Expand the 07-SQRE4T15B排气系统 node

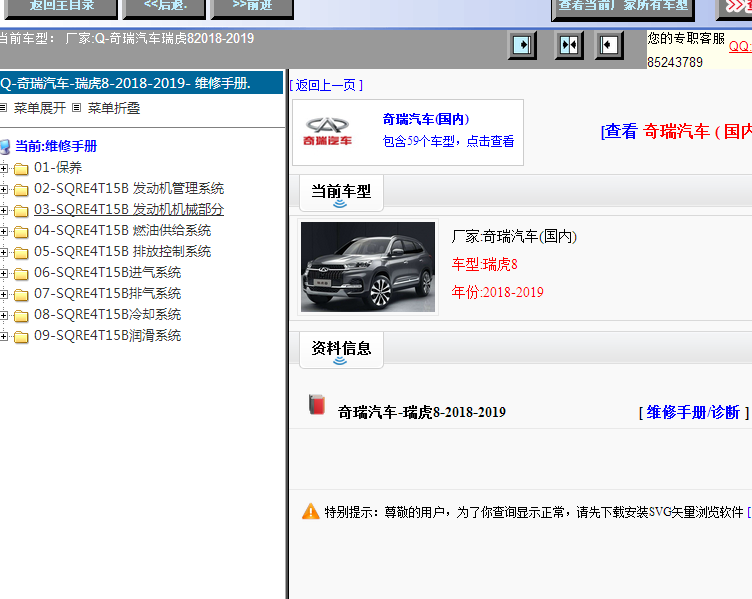pos(4,294)
